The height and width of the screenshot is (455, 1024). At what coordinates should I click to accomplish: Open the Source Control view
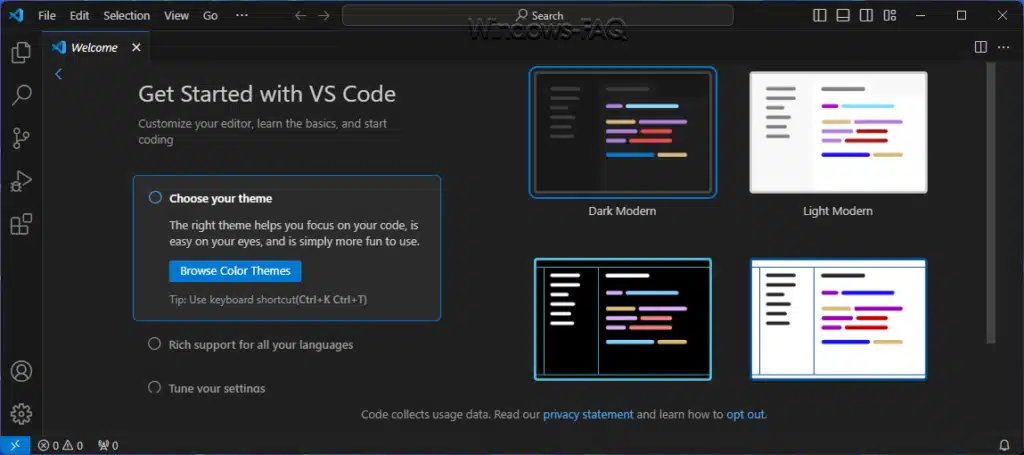click(21, 138)
